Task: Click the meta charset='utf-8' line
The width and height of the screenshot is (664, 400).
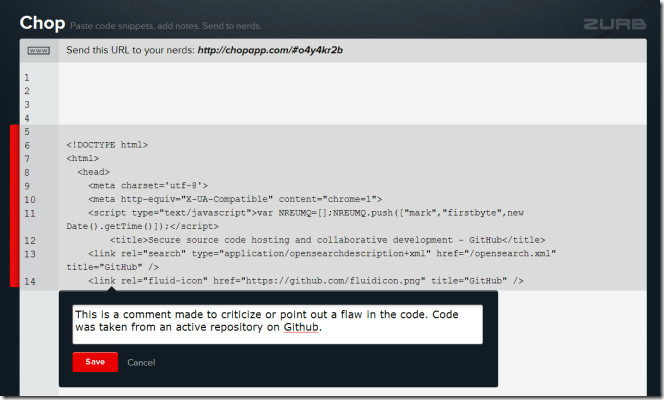Action: point(148,185)
